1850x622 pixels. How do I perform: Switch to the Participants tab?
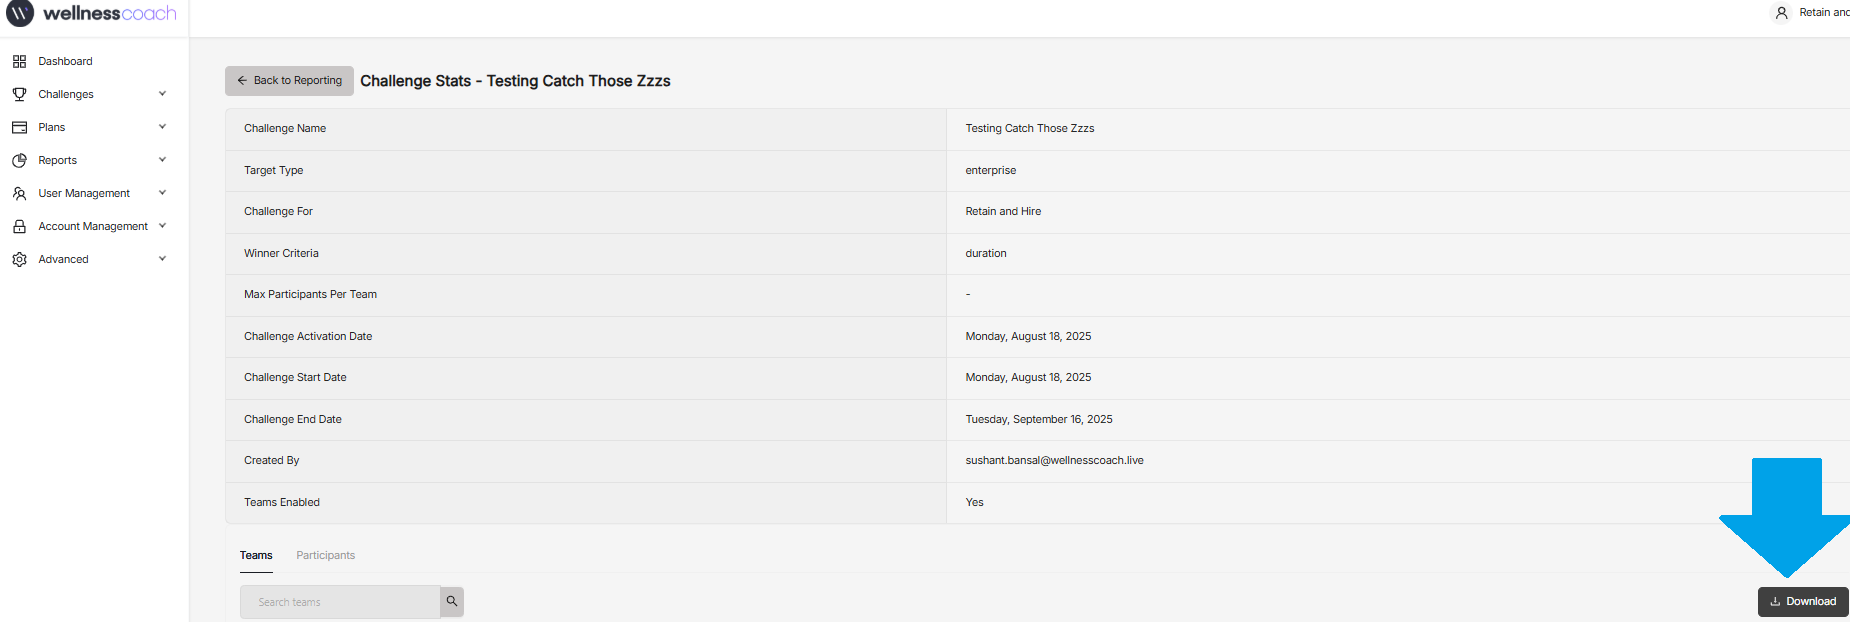point(325,556)
